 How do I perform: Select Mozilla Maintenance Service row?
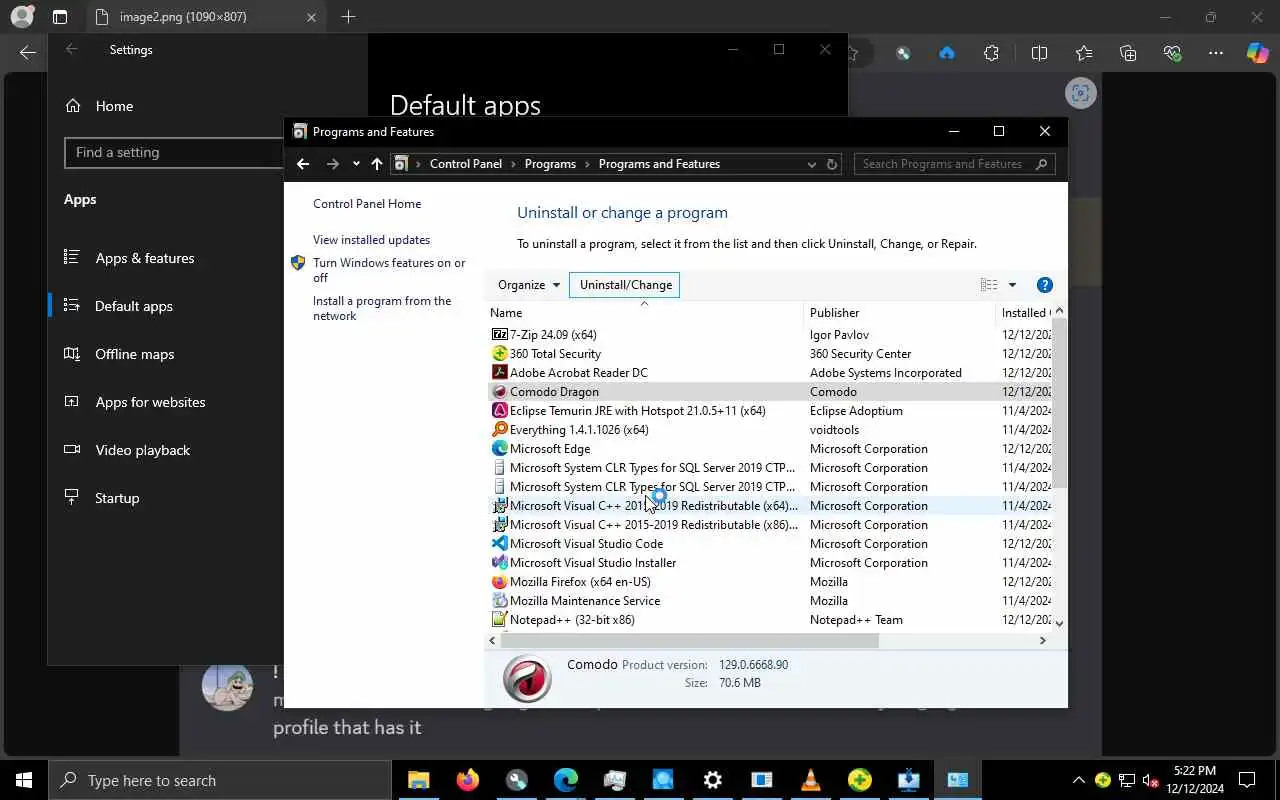tap(770, 601)
